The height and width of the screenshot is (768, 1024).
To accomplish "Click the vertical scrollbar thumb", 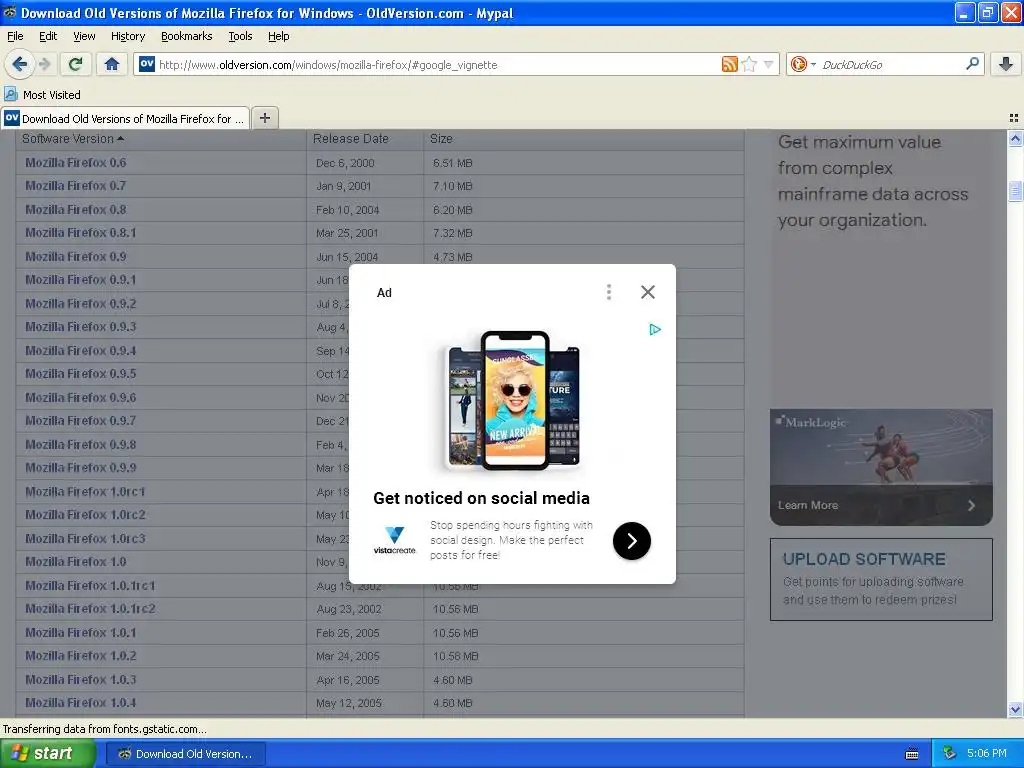I will (x=1015, y=191).
